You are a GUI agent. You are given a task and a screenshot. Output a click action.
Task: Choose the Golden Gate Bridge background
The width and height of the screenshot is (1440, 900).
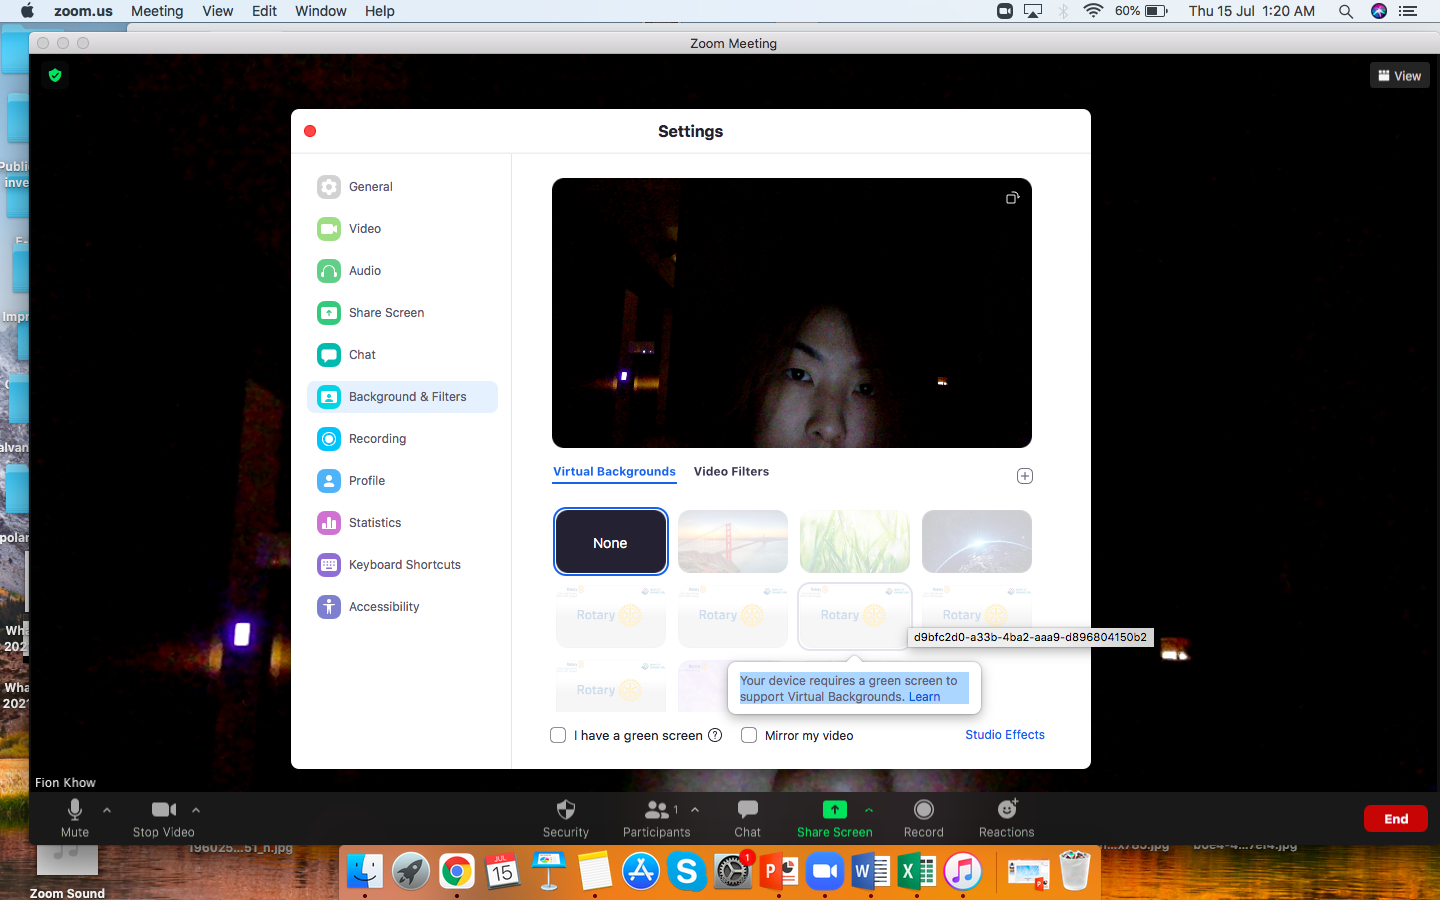pyautogui.click(x=733, y=542)
